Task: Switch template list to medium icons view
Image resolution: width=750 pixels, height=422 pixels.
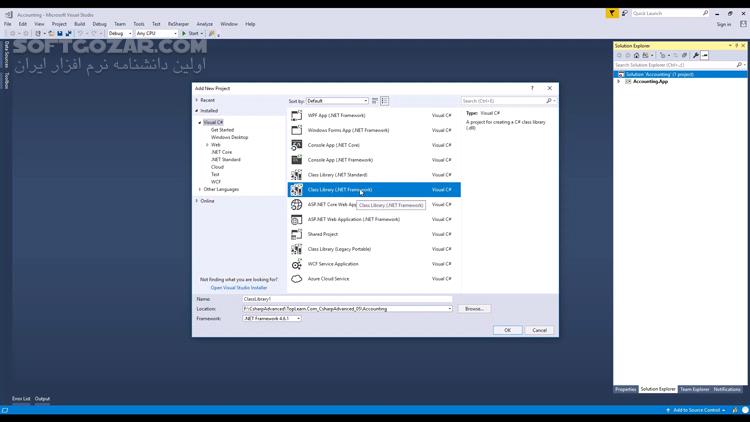Action: tap(385, 101)
